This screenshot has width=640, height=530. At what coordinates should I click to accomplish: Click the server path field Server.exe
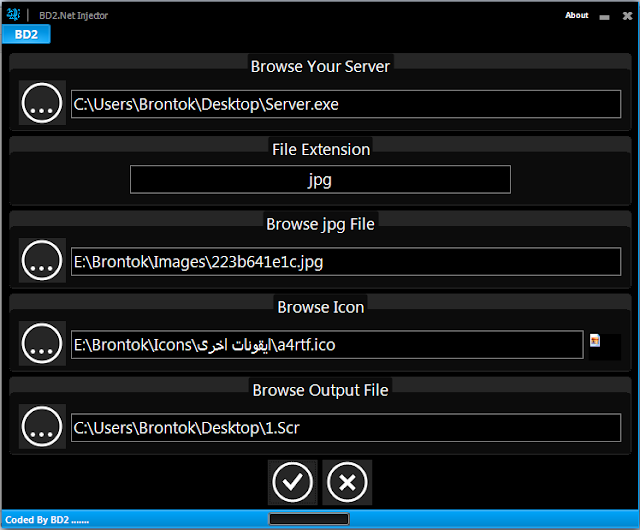[346, 104]
